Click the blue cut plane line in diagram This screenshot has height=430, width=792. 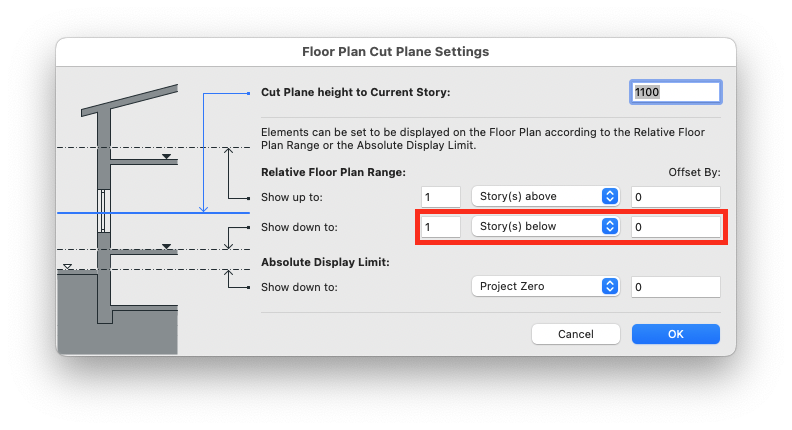pos(153,213)
